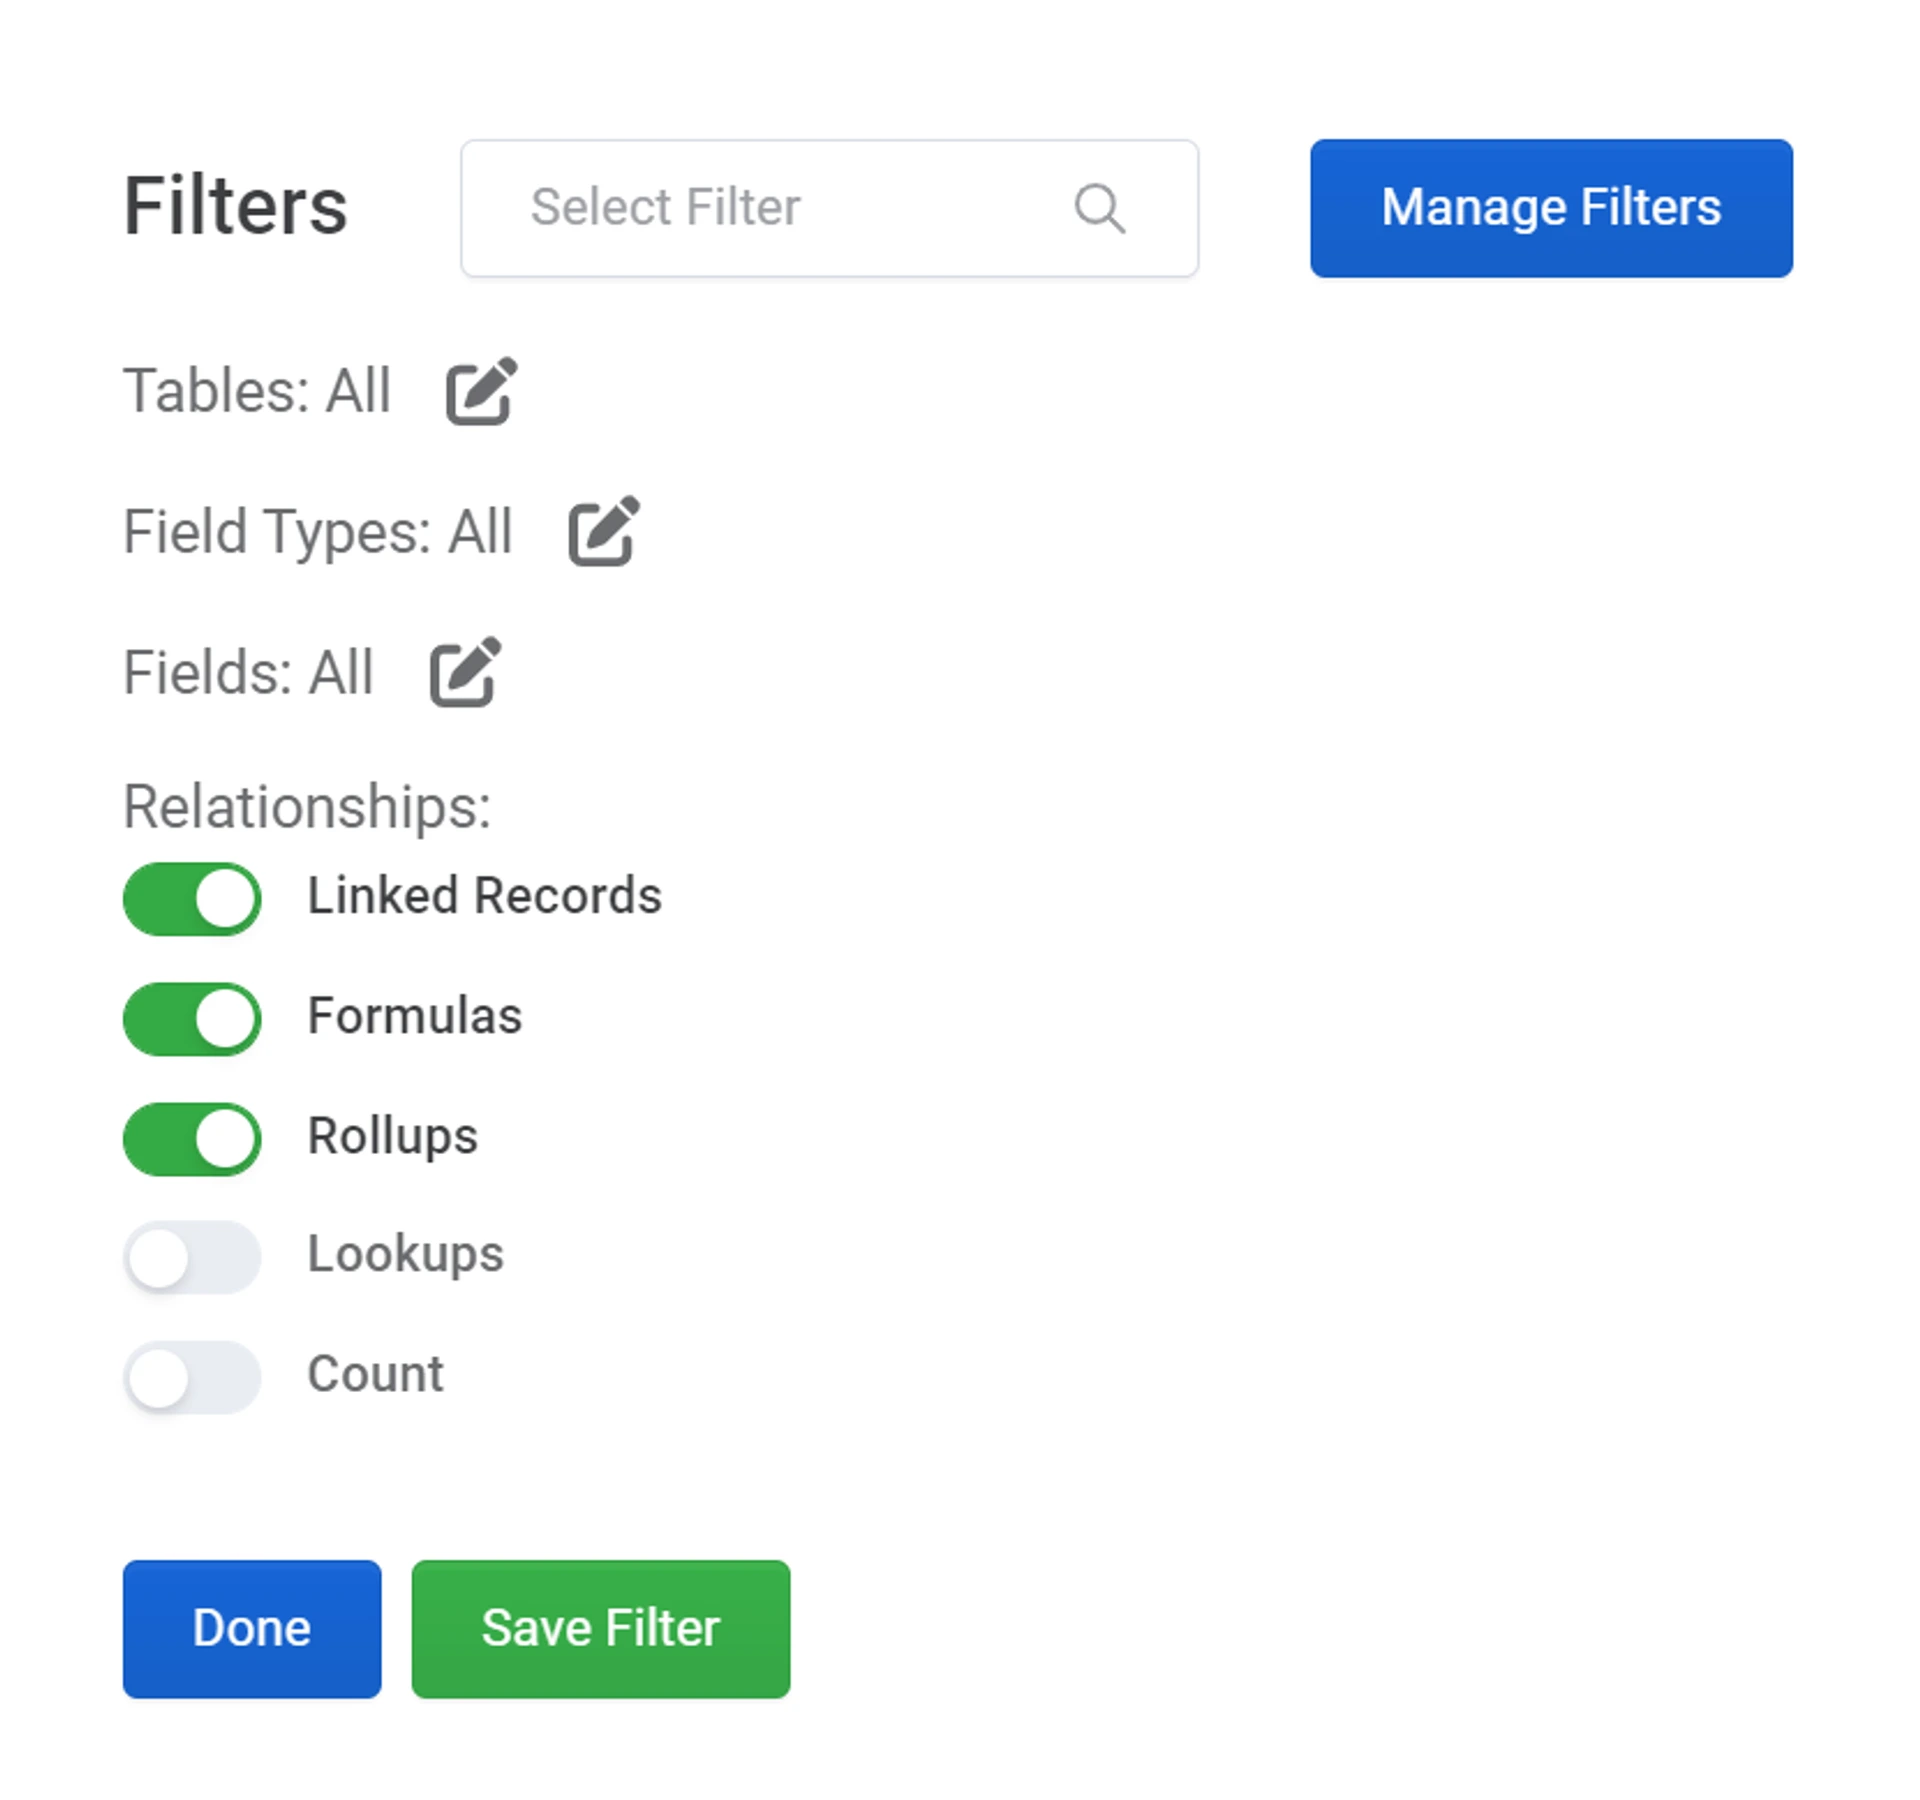Click the Linked Records label text
Viewport: 1920px width, 1800px height.
pyautogui.click(x=484, y=896)
